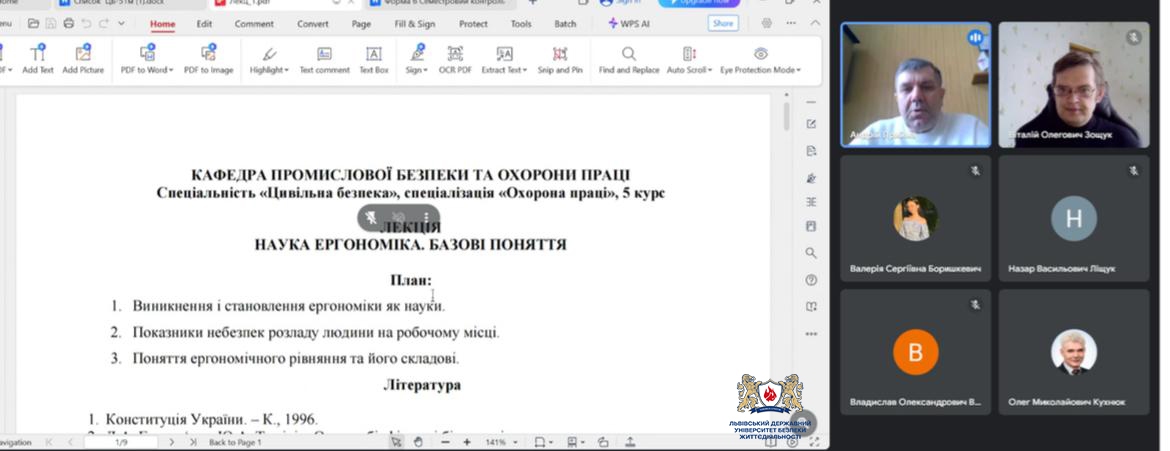This screenshot has height=451, width=1170.
Task: Open Find and Replace
Action: [x=629, y=59]
